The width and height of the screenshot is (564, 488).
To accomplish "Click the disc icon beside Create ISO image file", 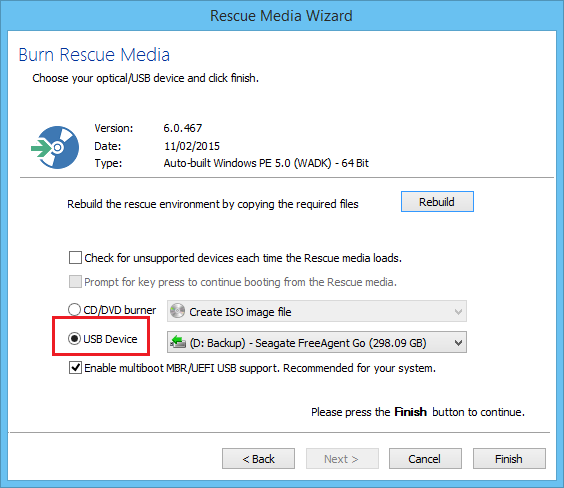I will click(x=177, y=311).
